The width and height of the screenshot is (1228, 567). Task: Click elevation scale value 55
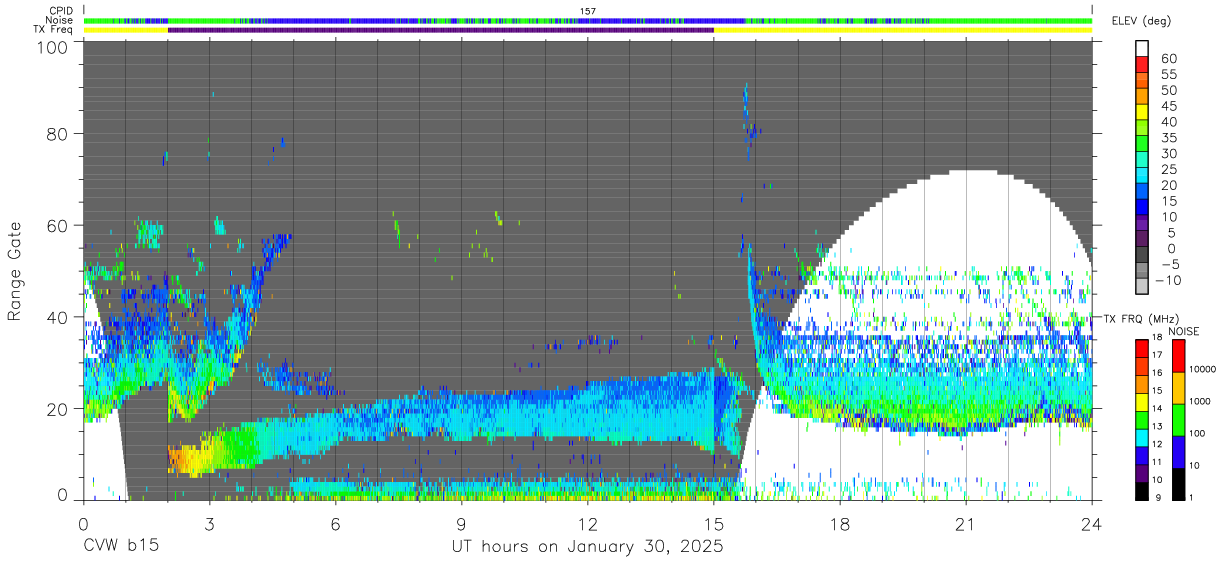coord(1168,75)
